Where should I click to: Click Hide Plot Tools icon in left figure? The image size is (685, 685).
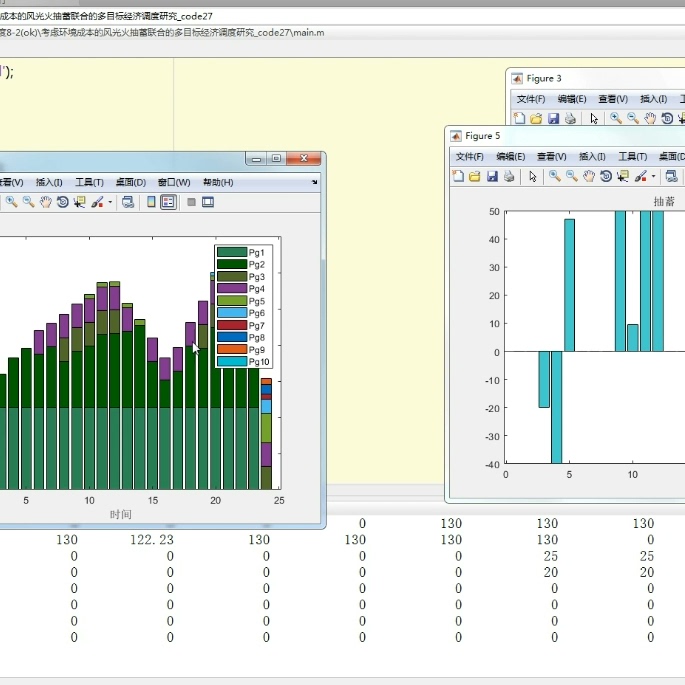[x=191, y=202]
